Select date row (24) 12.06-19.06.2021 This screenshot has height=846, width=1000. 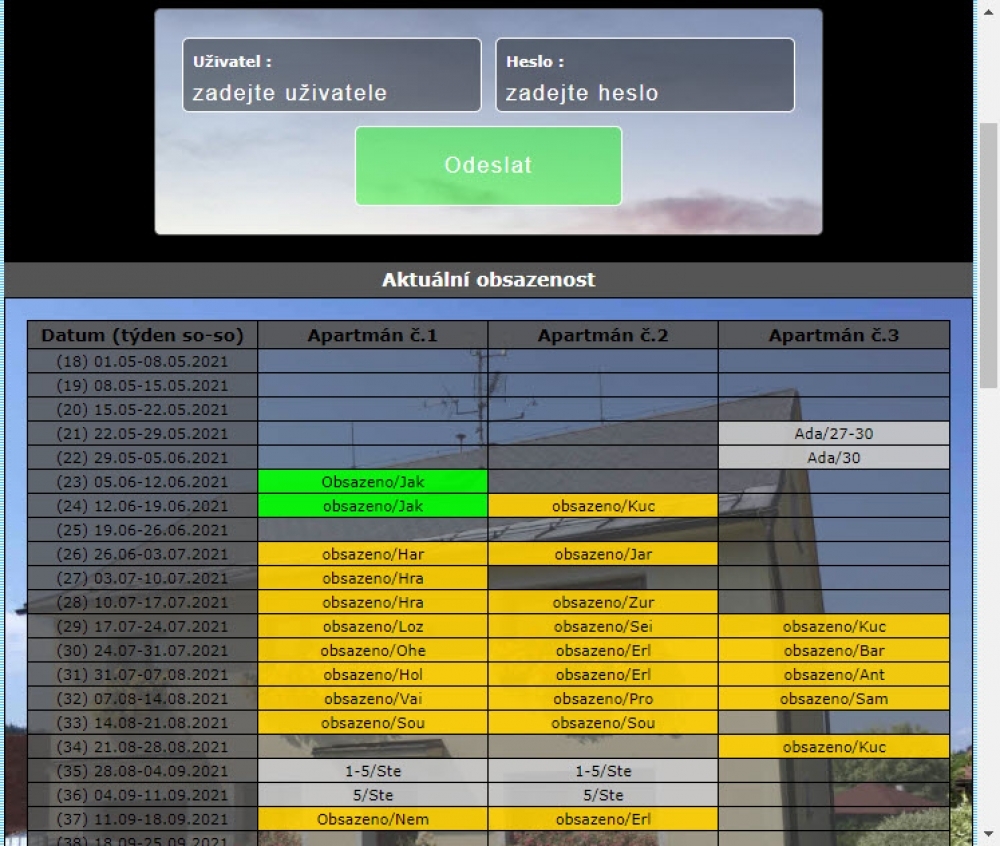point(142,506)
